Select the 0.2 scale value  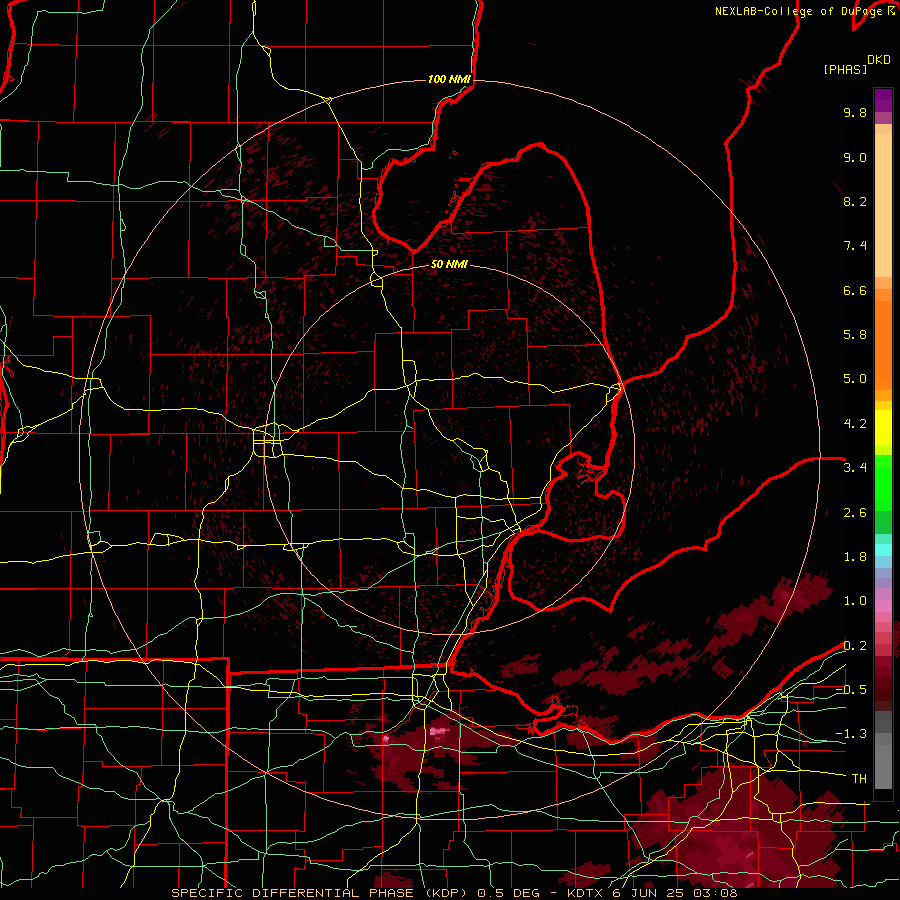click(x=855, y=646)
